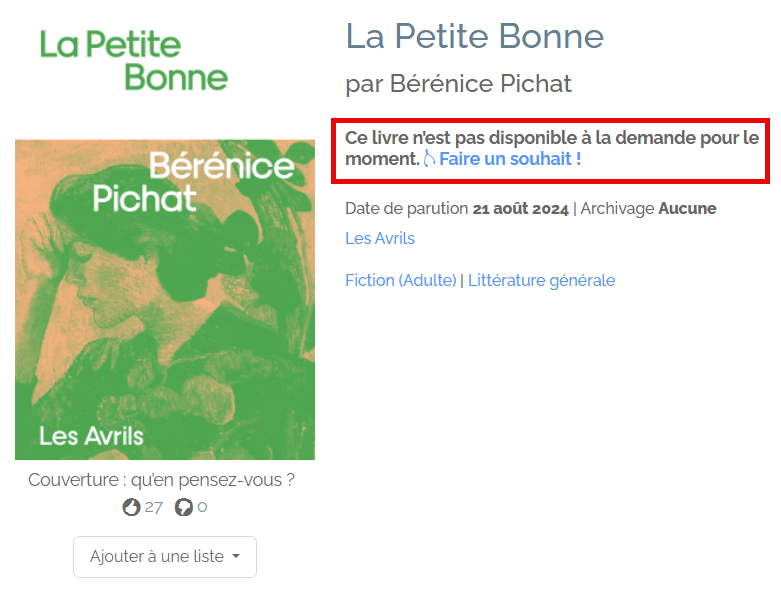Click the like count of 27
Viewport: 781px width, 595px height.
click(153, 507)
